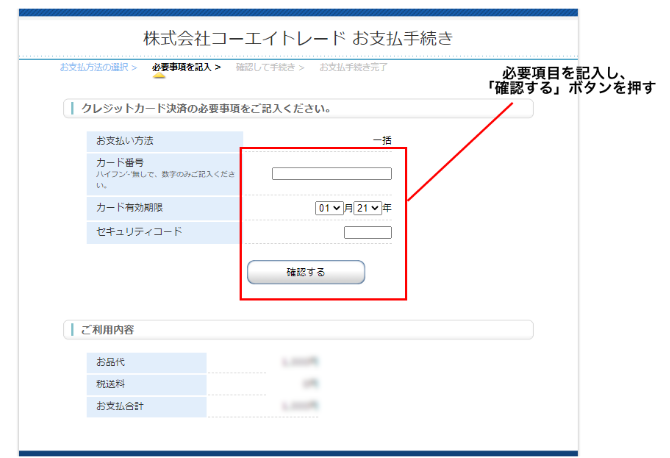Click the お支払合計 row label
670x458 pixels.
pos(120,406)
